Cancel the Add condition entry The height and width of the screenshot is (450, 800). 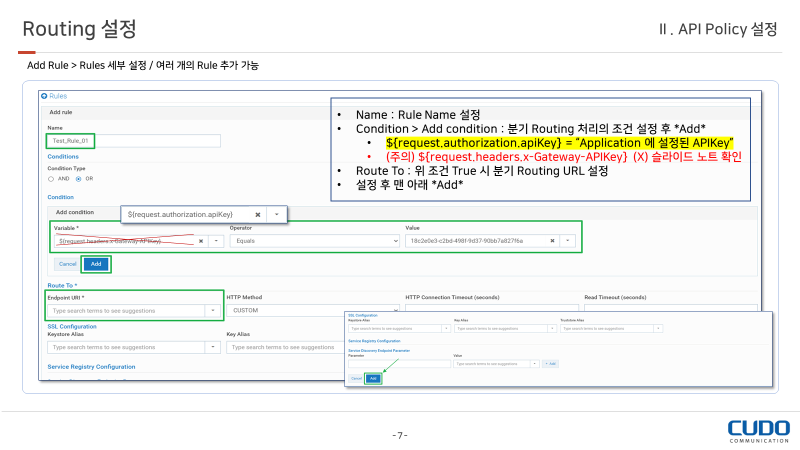tap(67, 264)
